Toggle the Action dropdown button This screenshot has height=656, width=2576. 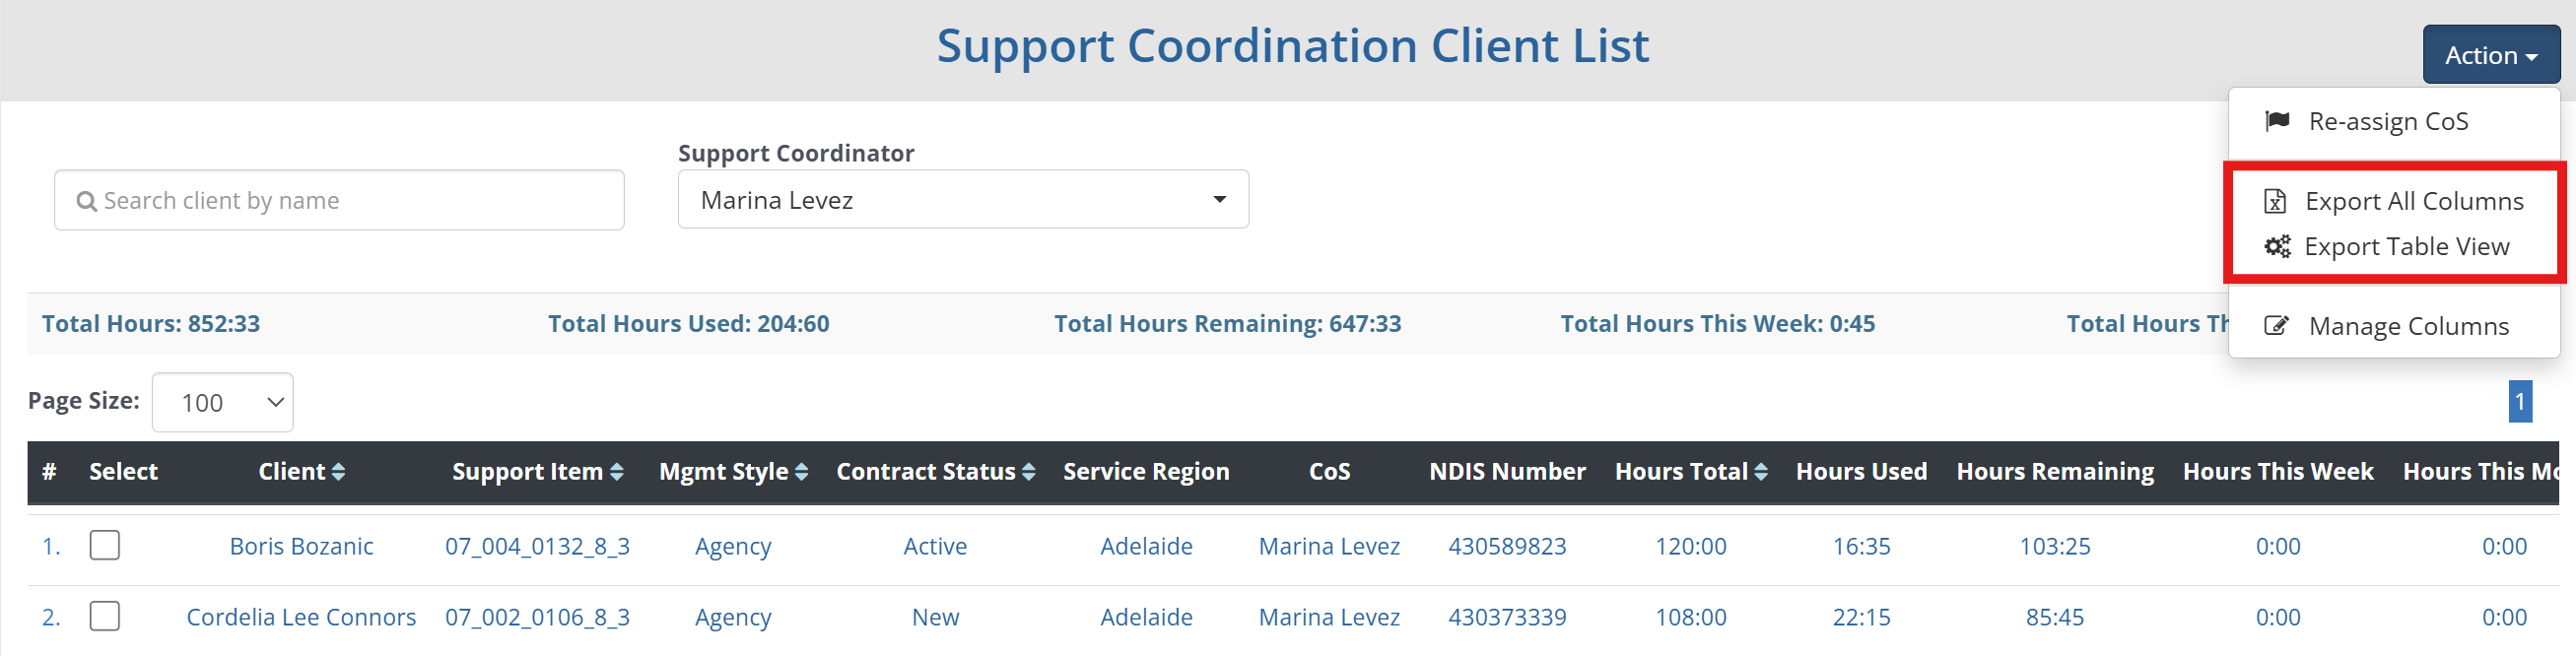[2490, 55]
